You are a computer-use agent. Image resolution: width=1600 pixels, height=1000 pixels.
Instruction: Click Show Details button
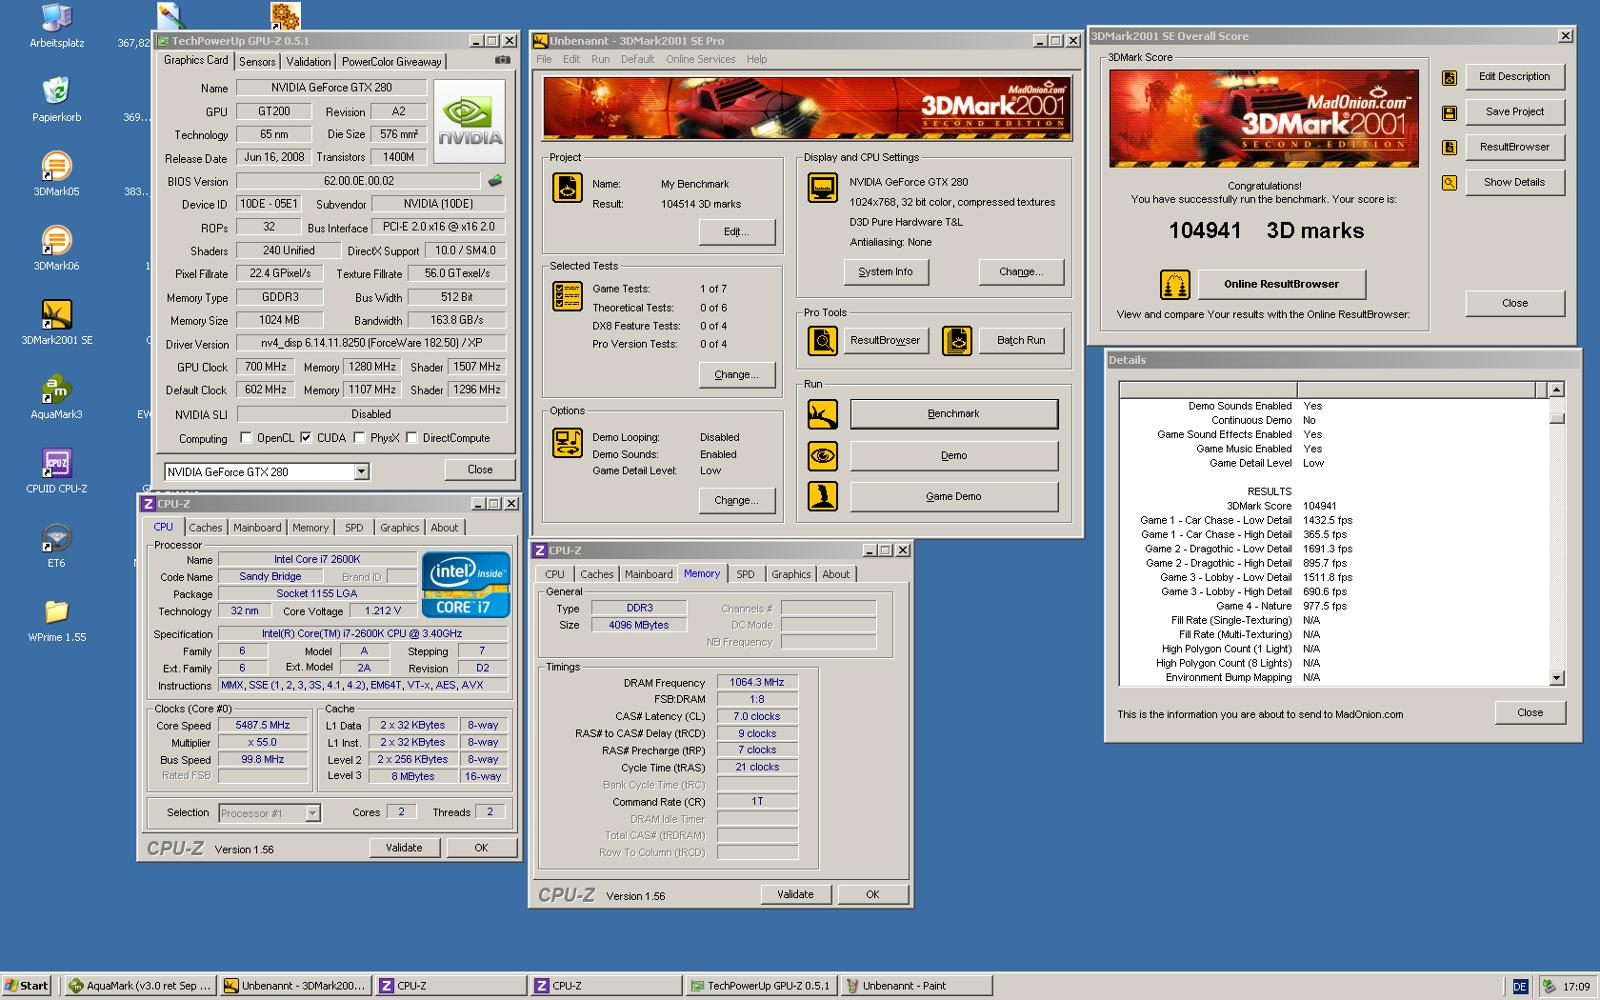pos(1514,183)
